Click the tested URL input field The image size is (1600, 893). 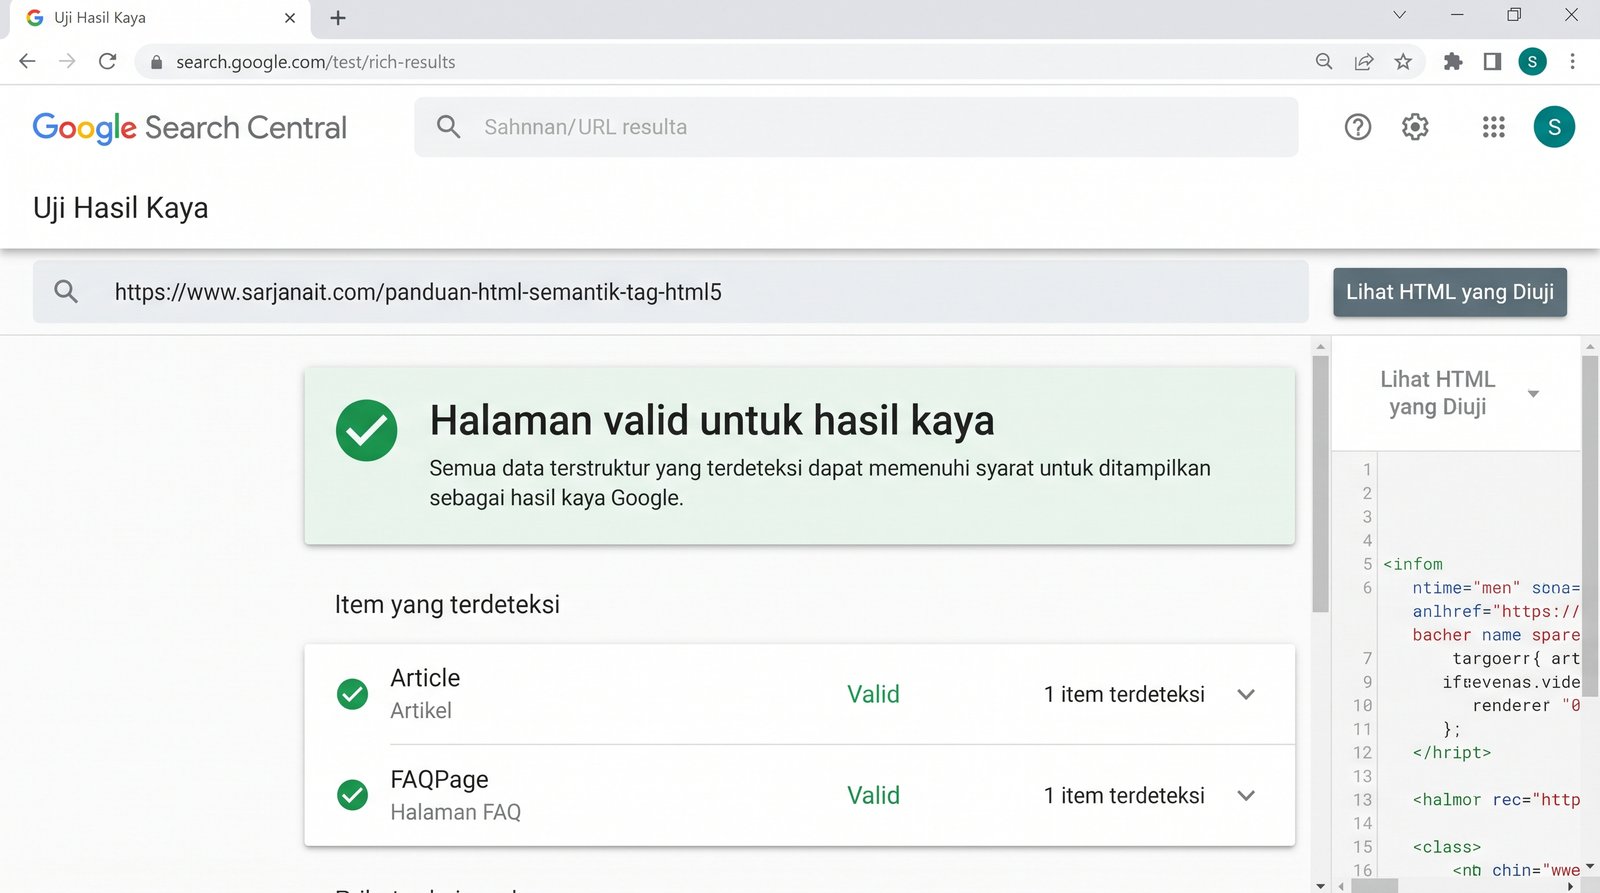[670, 292]
